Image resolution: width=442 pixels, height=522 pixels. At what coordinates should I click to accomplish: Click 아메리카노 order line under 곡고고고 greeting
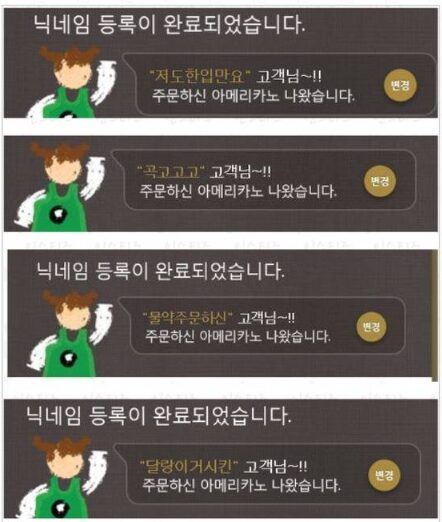238,191
